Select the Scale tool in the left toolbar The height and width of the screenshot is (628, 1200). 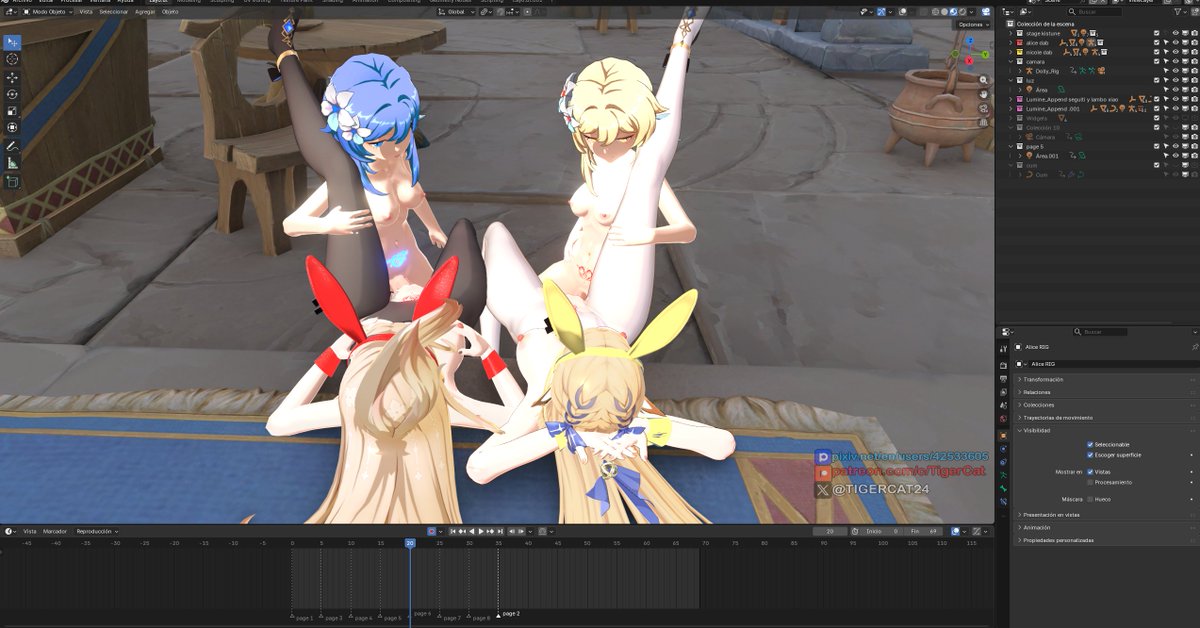pyautogui.click(x=12, y=111)
